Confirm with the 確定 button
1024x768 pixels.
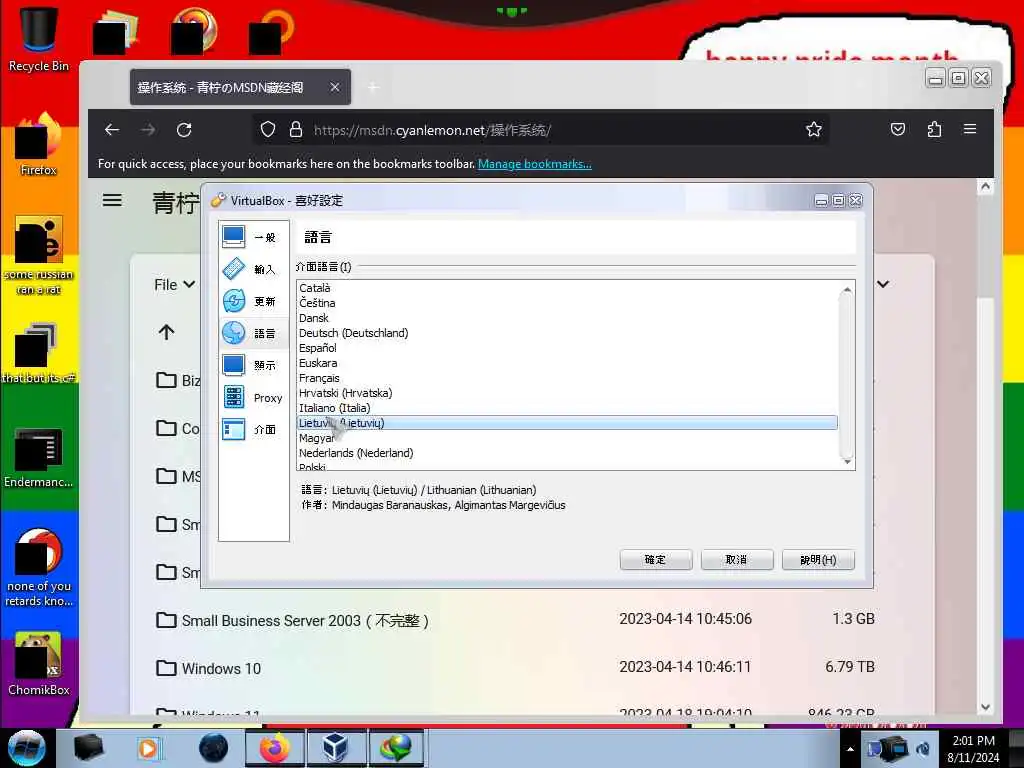(656, 560)
